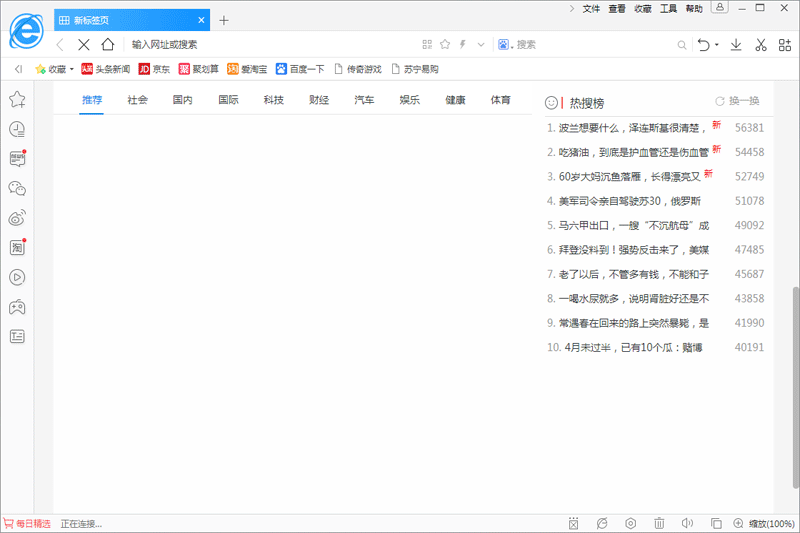Open sidebar Taobao icon

(17, 247)
